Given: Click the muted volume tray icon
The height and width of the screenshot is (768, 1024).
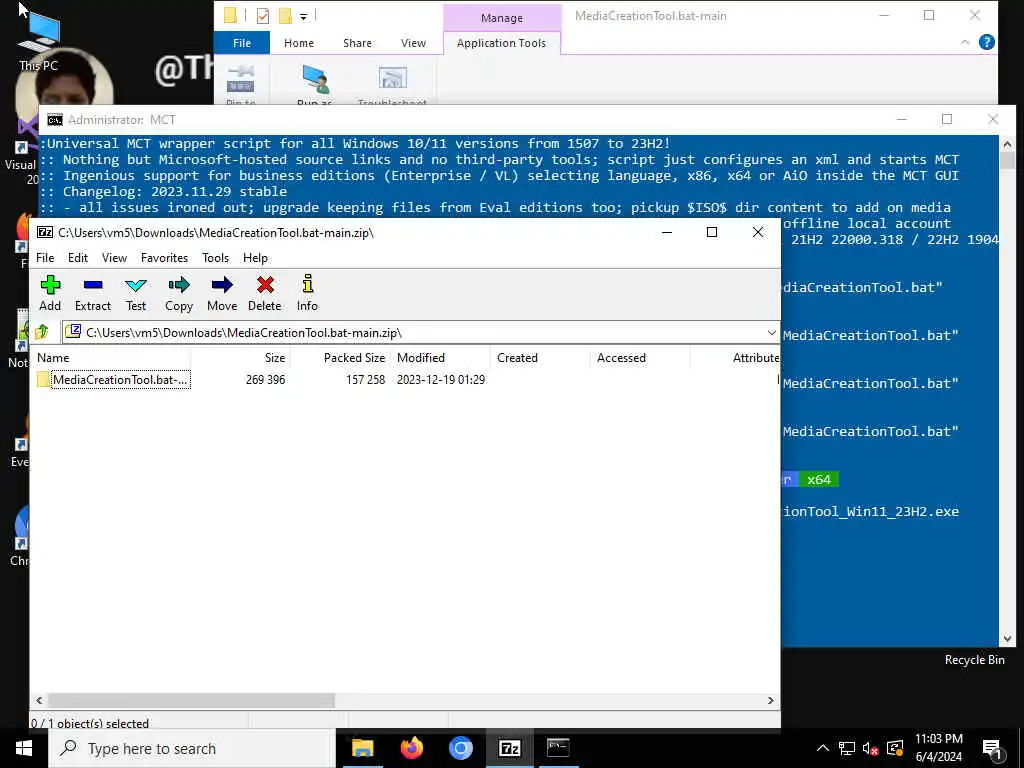Looking at the screenshot, I should [x=871, y=748].
